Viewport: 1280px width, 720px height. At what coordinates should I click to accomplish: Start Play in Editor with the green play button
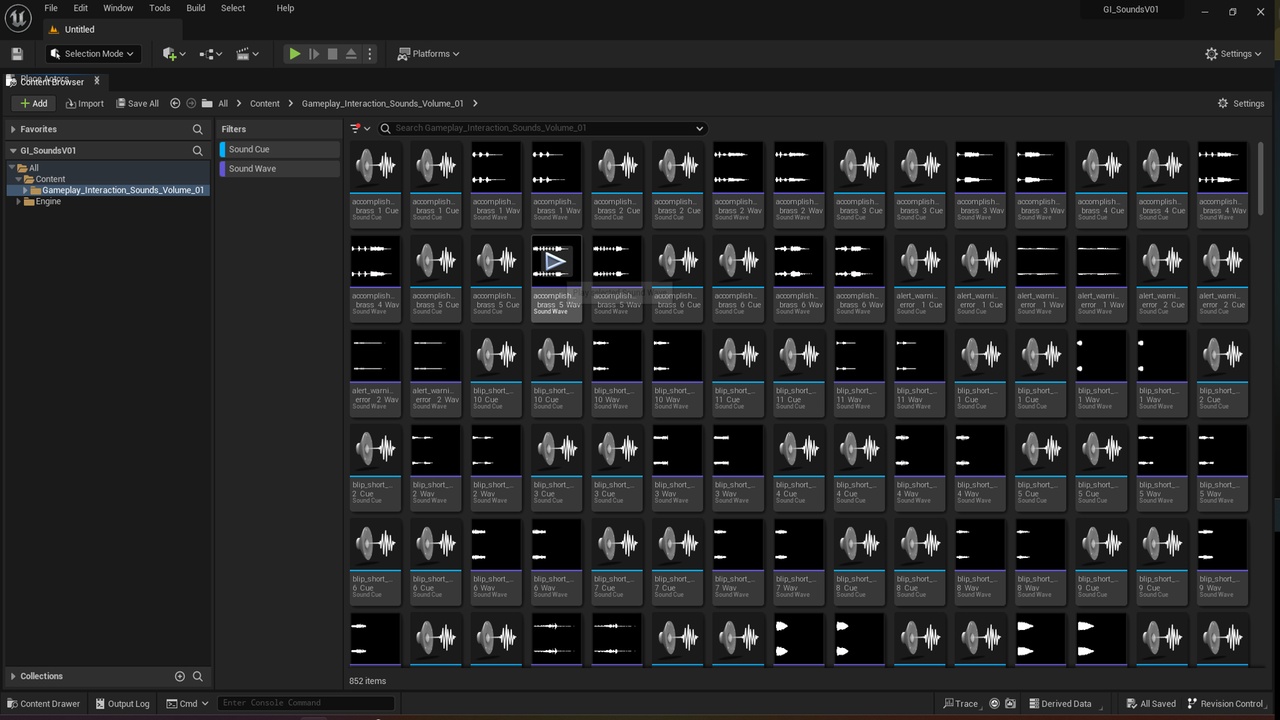295,54
